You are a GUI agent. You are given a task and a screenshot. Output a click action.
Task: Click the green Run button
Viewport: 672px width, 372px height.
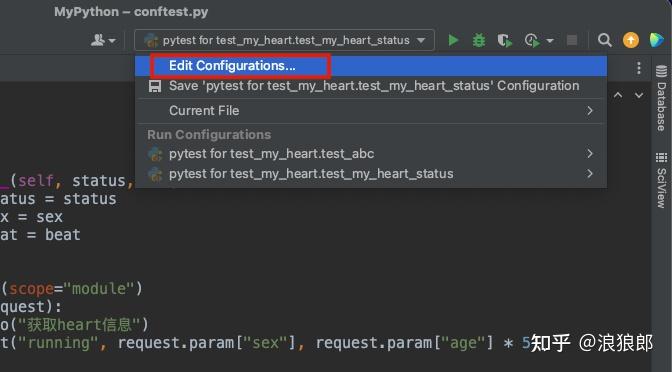(x=453, y=40)
